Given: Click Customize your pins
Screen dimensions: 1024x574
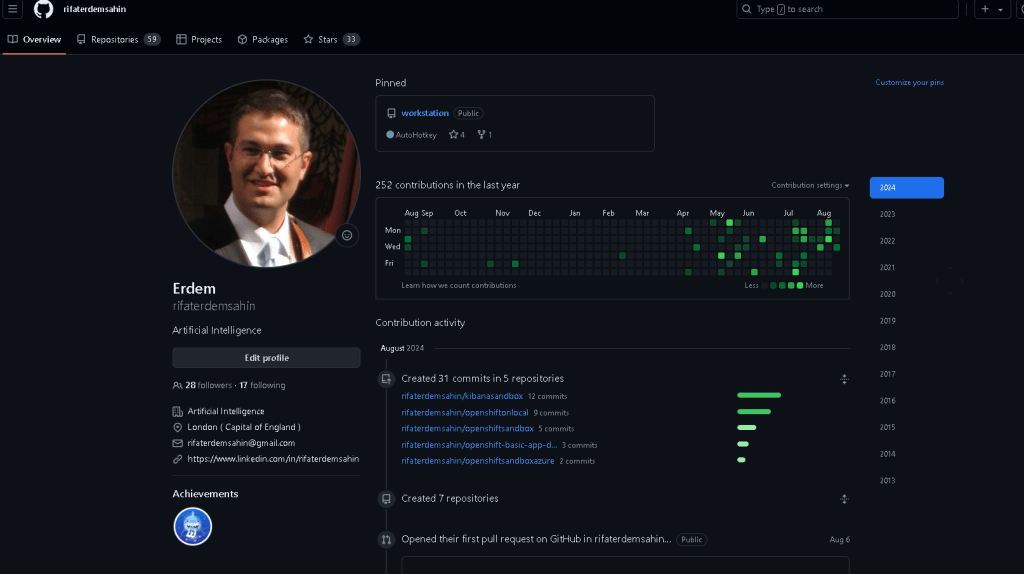Looking at the screenshot, I should click(909, 82).
